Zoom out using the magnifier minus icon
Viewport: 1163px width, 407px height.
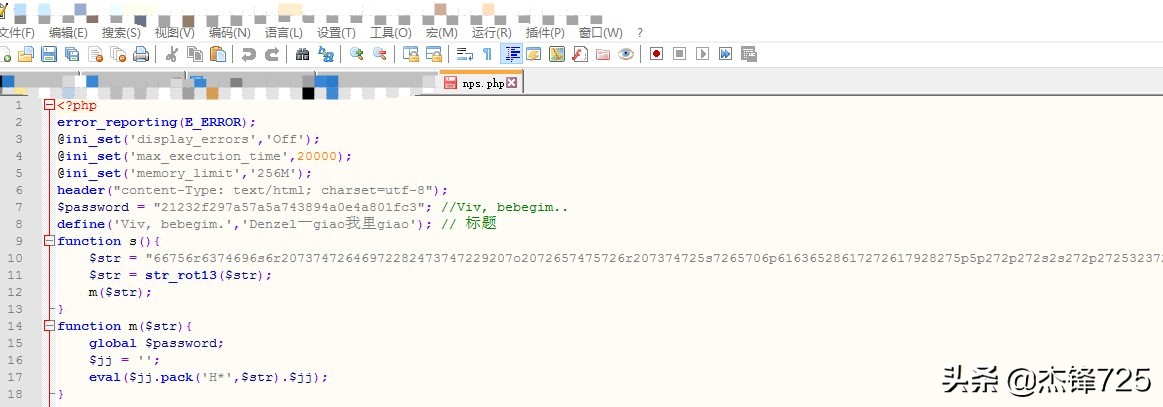(380, 53)
